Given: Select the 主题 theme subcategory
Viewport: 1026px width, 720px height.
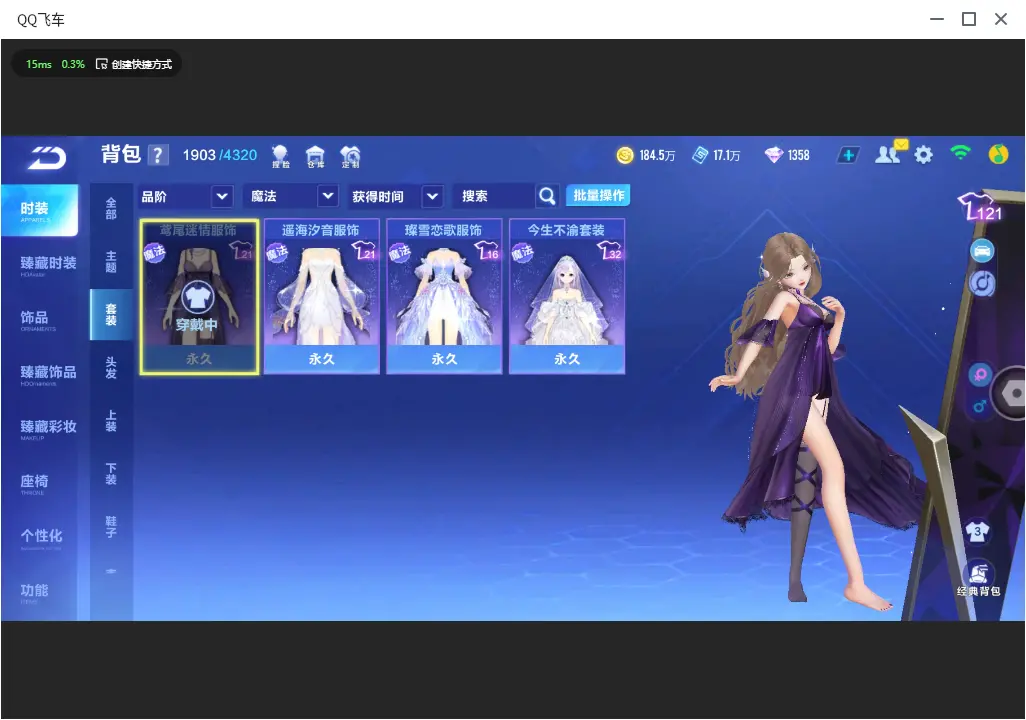Looking at the screenshot, I should coord(111,262).
